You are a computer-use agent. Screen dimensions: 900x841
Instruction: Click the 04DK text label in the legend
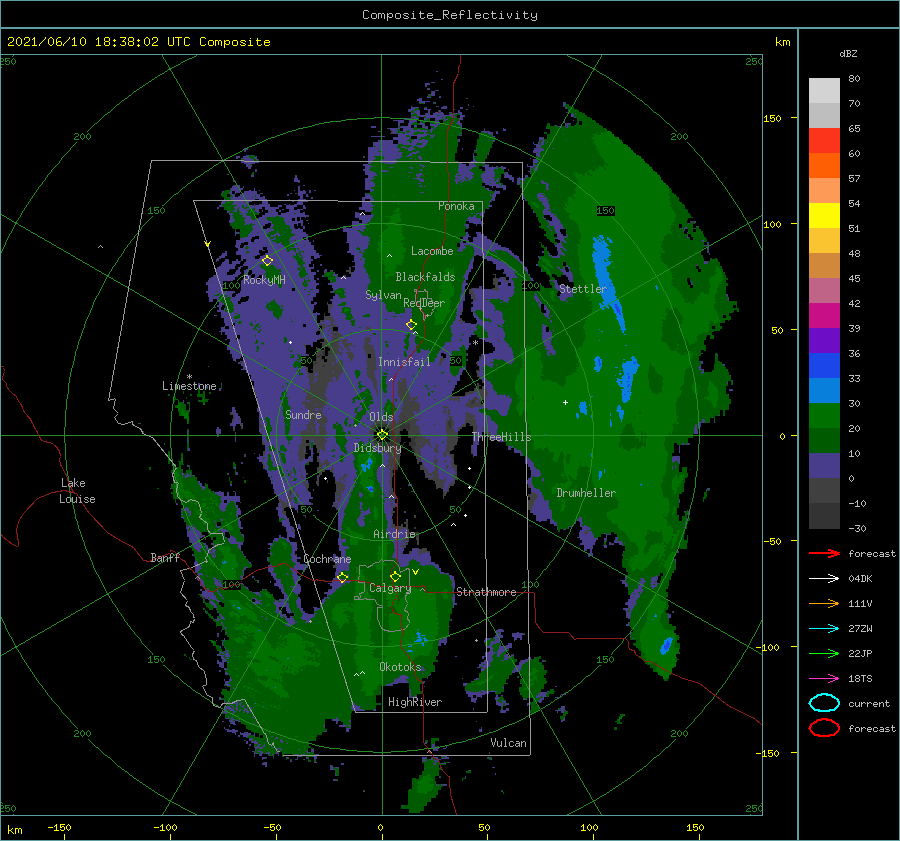(x=860, y=578)
